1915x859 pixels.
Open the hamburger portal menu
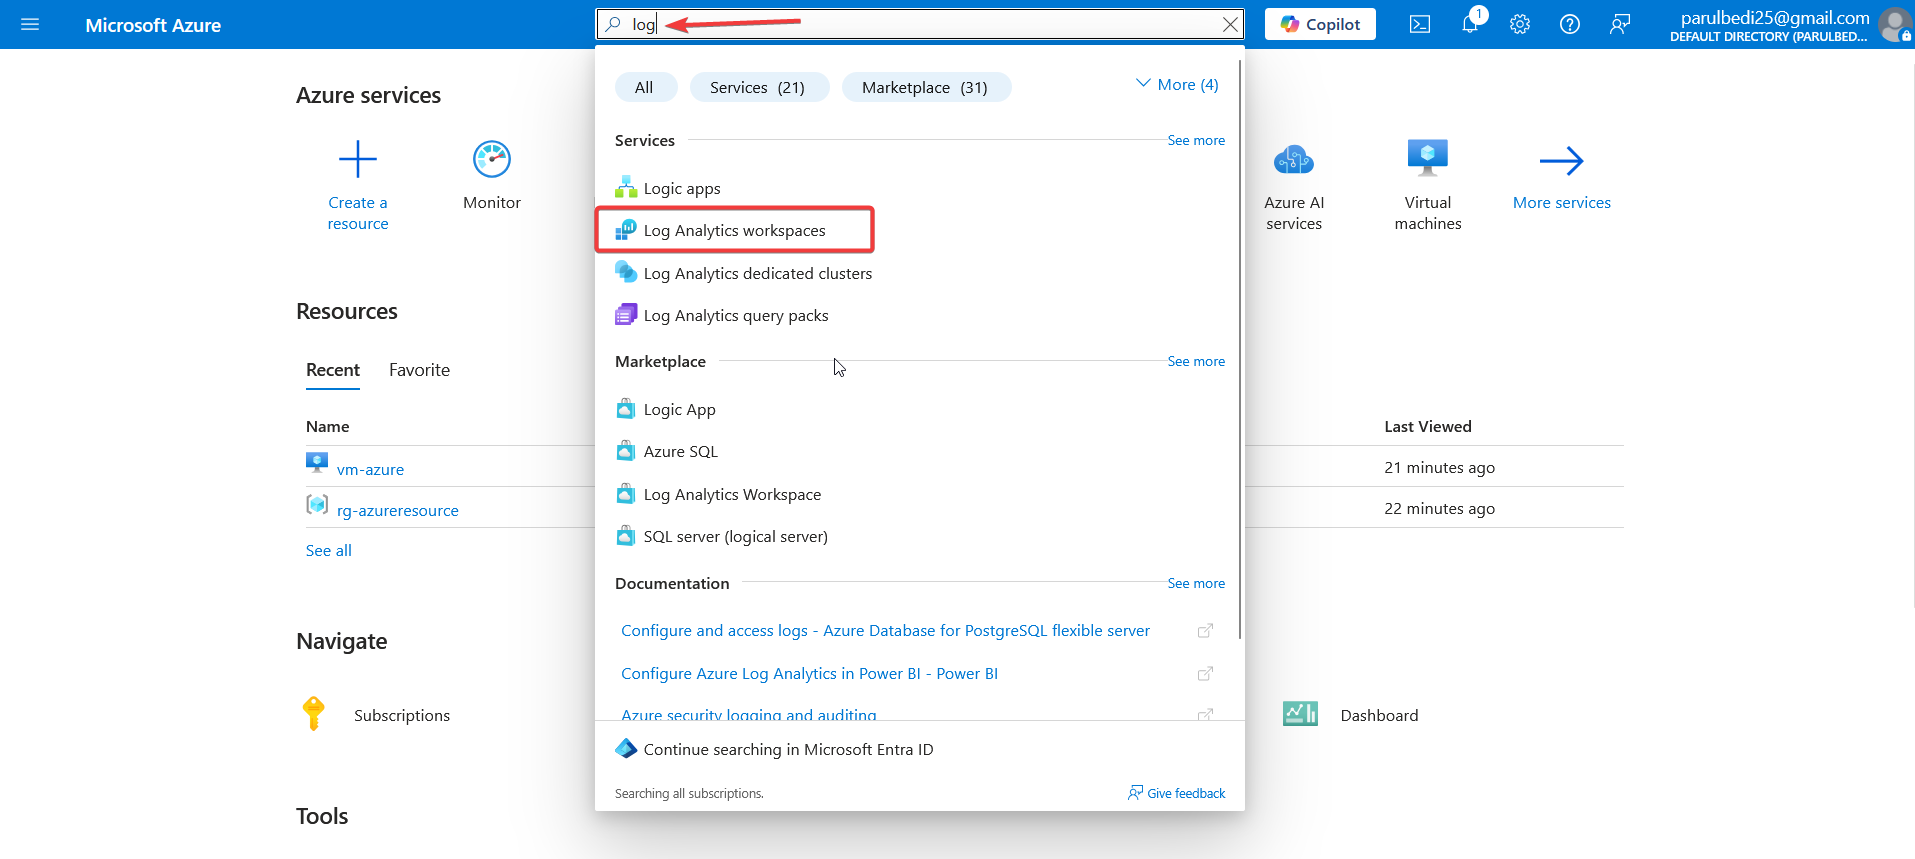tap(30, 24)
